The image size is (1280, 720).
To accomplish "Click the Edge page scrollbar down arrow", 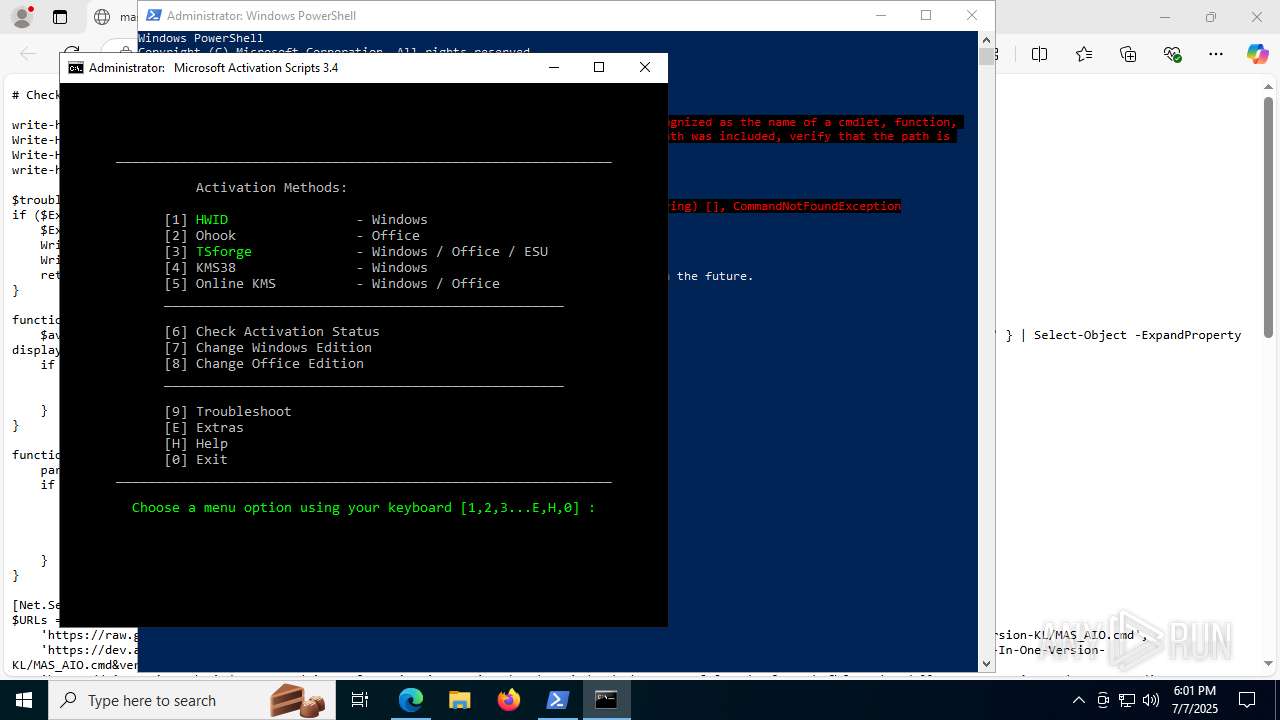I will [1270, 663].
